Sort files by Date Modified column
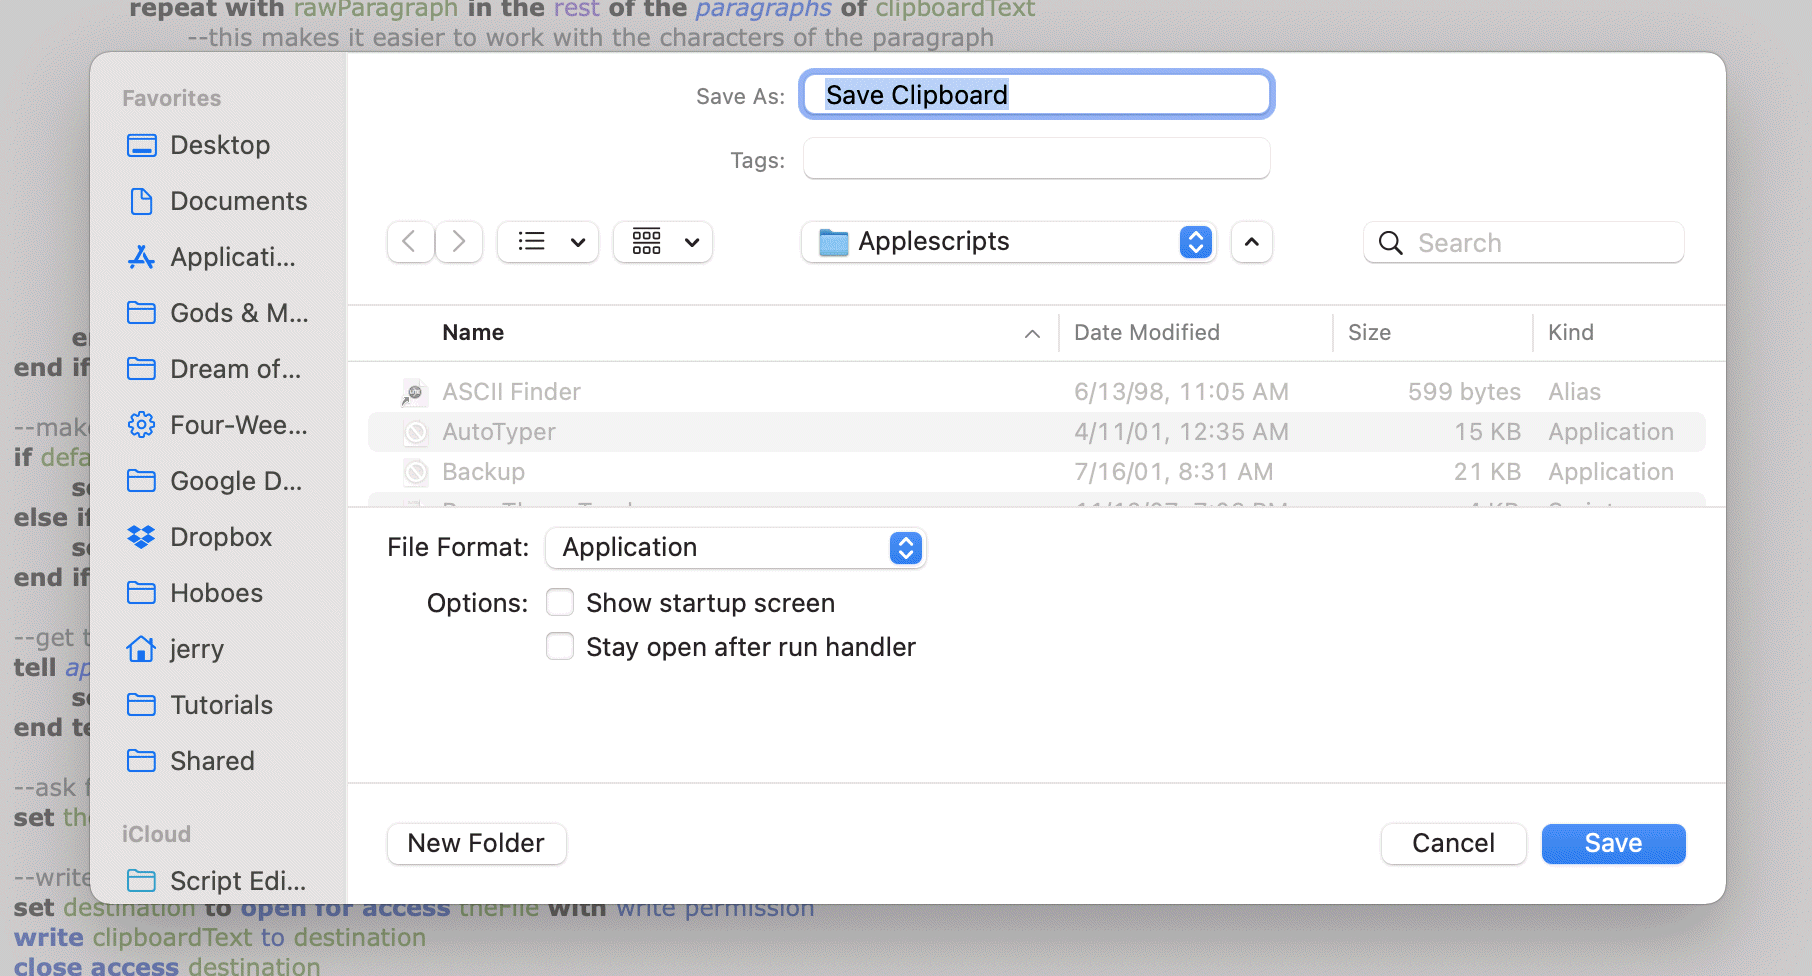The image size is (1812, 976). click(1147, 333)
